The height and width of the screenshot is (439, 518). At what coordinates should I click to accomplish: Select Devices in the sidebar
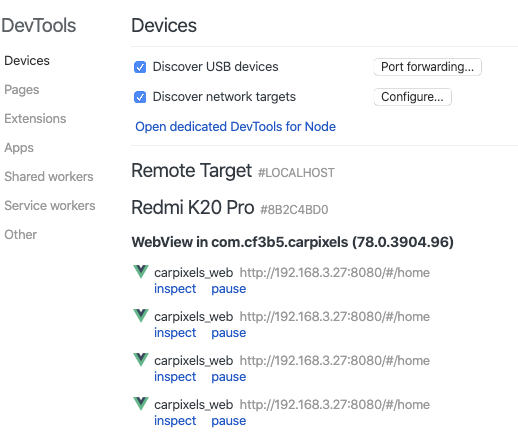[27, 61]
